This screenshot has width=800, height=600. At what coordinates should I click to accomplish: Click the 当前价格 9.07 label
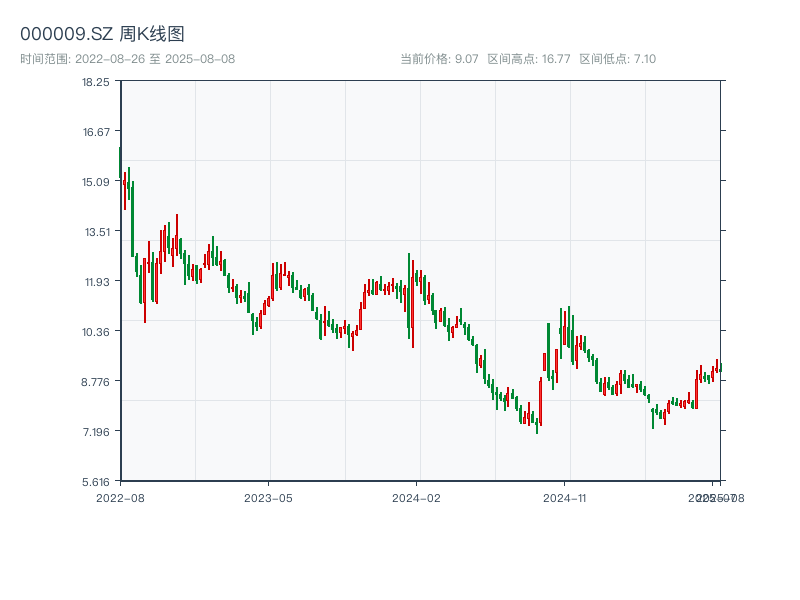click(438, 59)
